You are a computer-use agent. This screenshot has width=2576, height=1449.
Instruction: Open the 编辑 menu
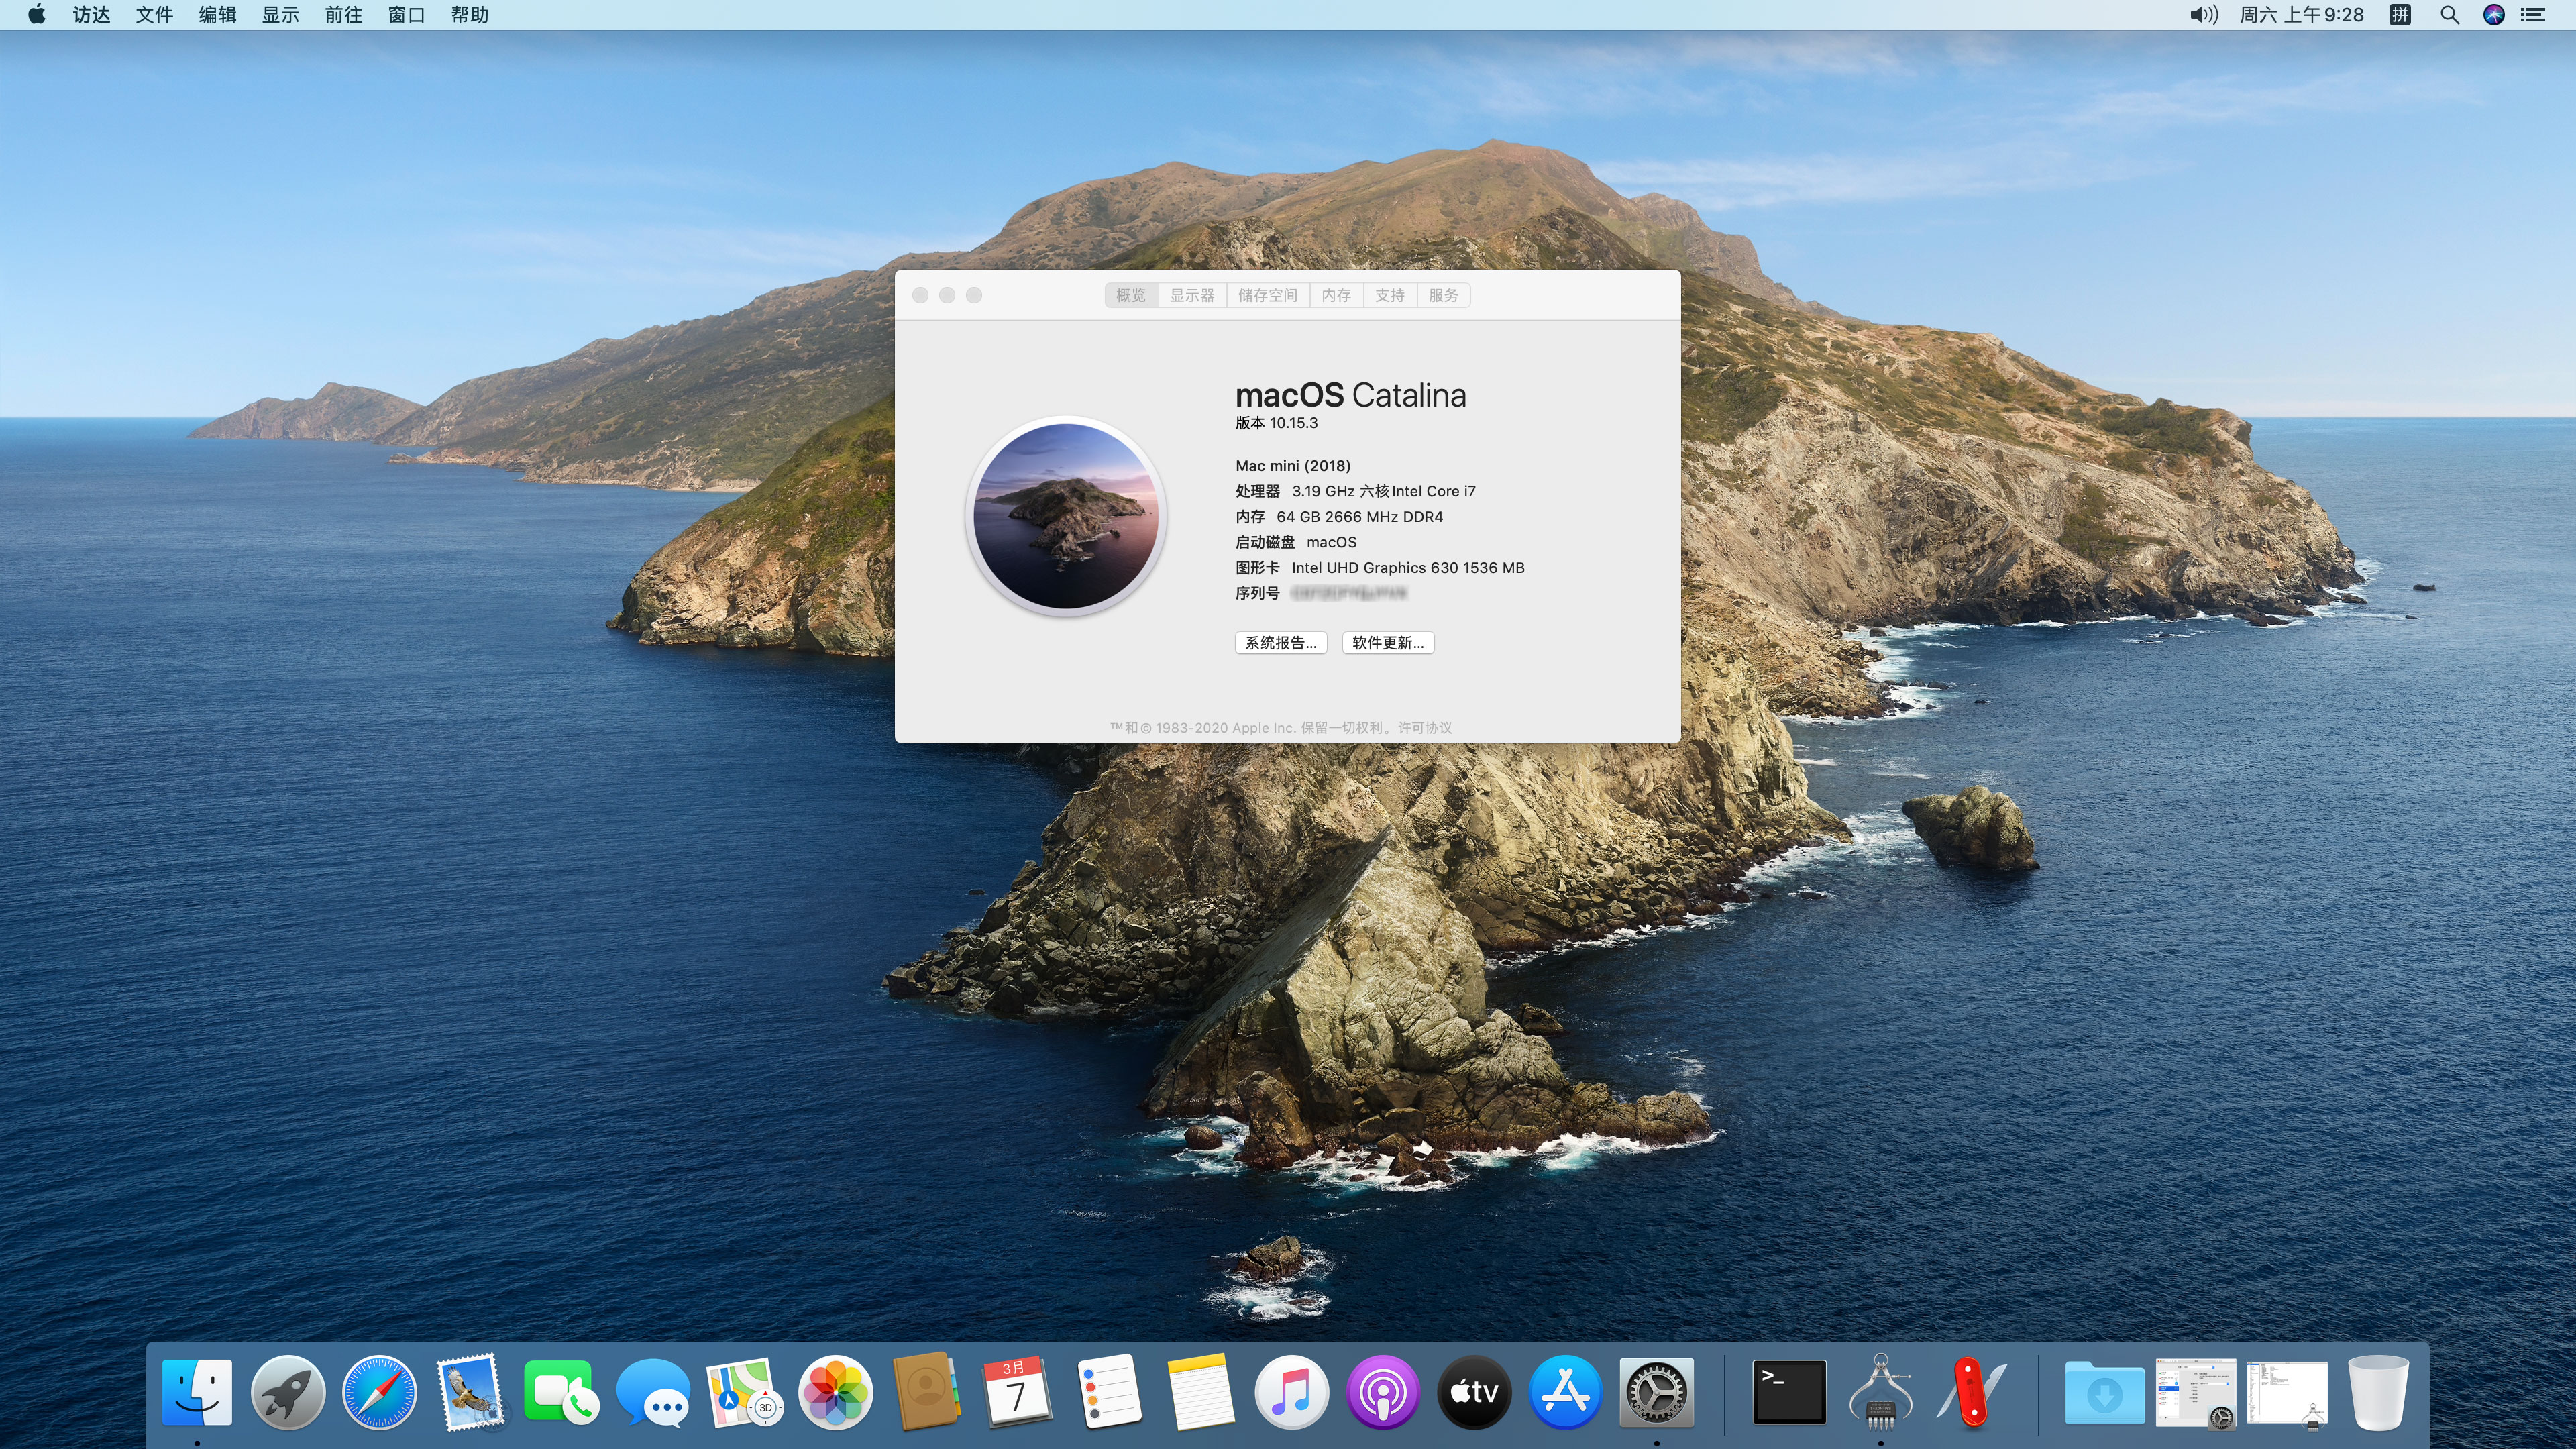coord(217,15)
